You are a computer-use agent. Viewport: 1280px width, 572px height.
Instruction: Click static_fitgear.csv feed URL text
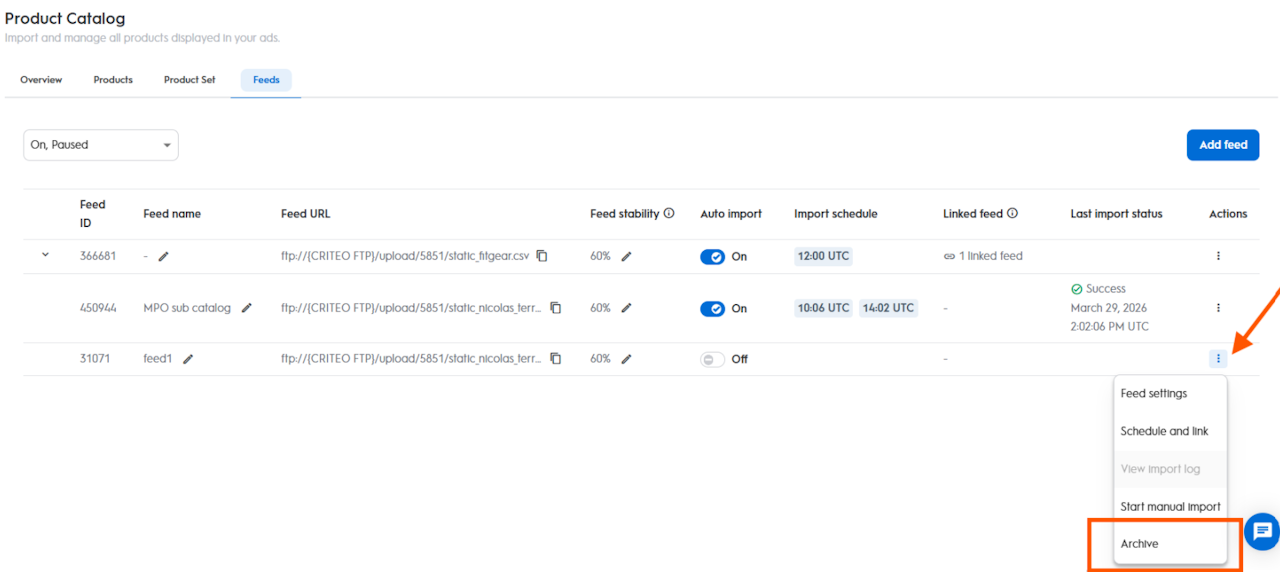[405, 256]
